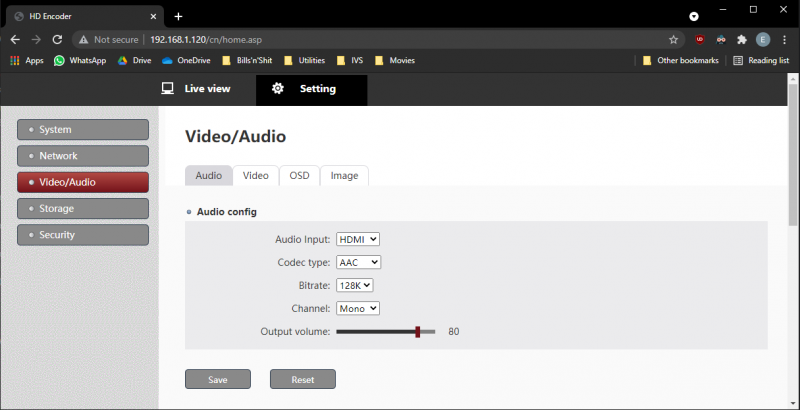Switch to Live view
The width and height of the screenshot is (800, 410).
(x=196, y=89)
